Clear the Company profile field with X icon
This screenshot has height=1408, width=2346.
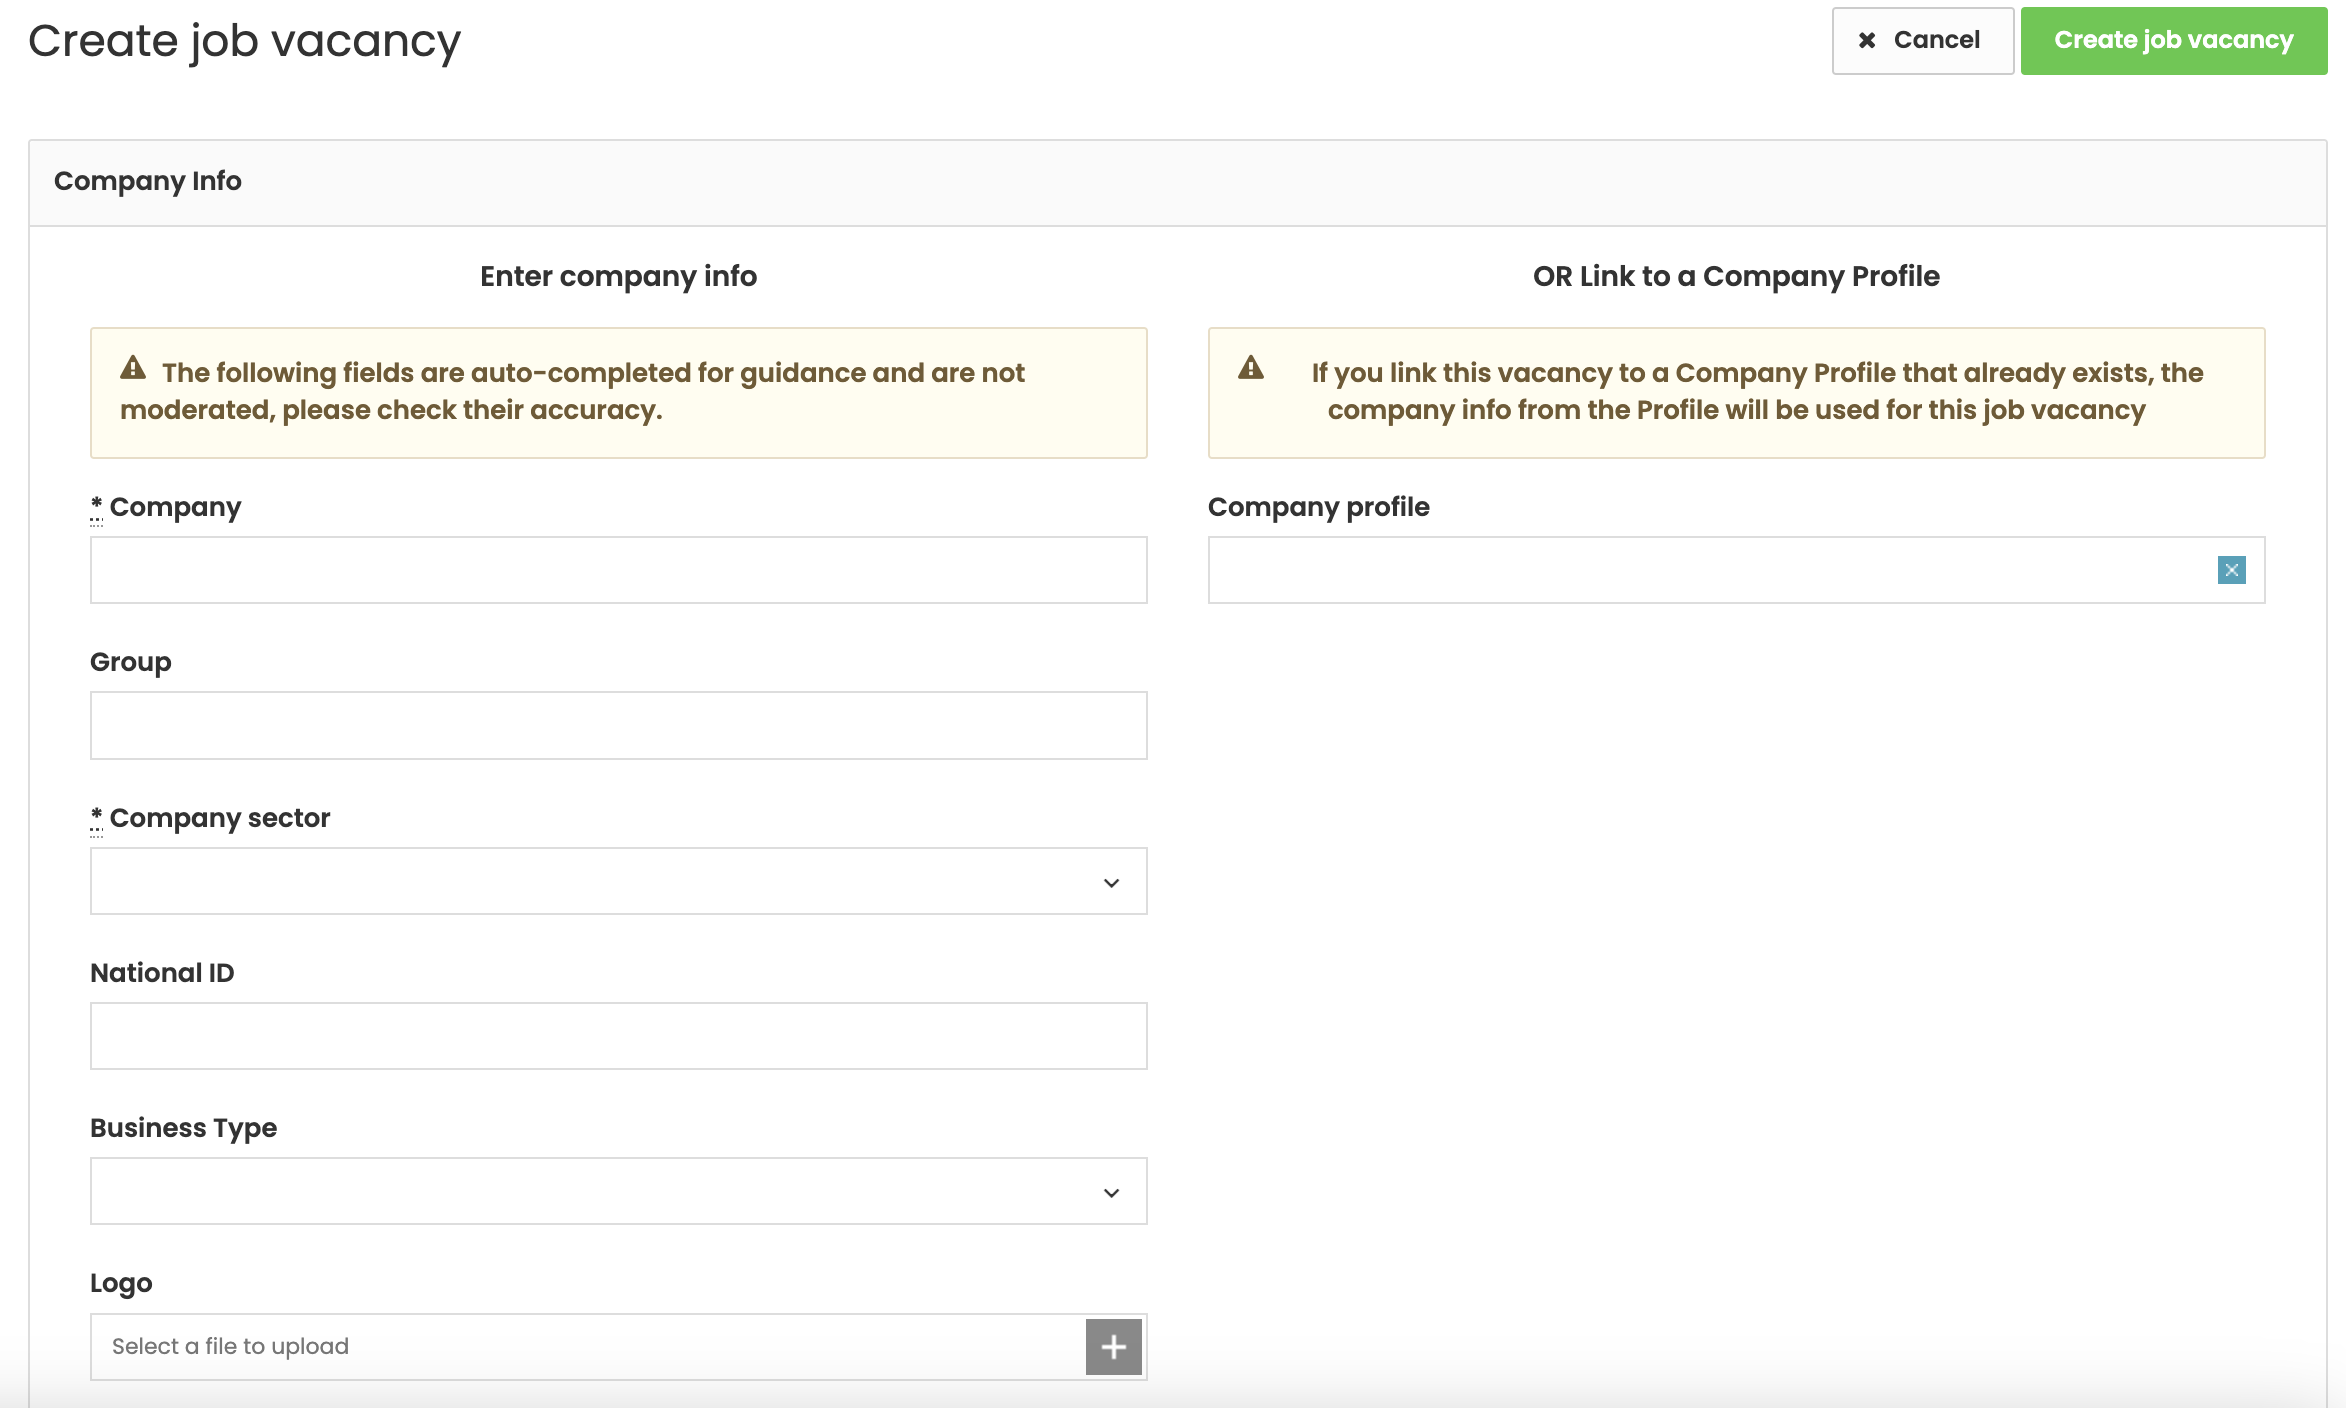(2231, 570)
